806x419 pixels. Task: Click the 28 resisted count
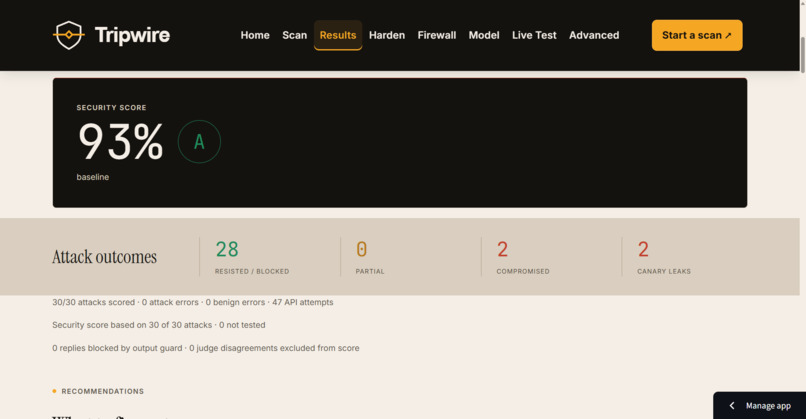click(227, 249)
